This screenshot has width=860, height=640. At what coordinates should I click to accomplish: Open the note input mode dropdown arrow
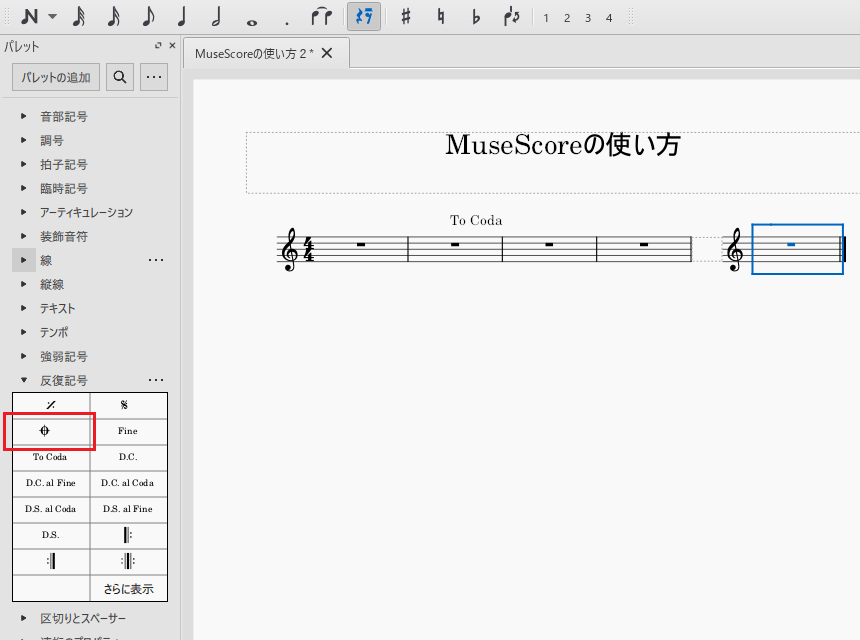[x=52, y=16]
